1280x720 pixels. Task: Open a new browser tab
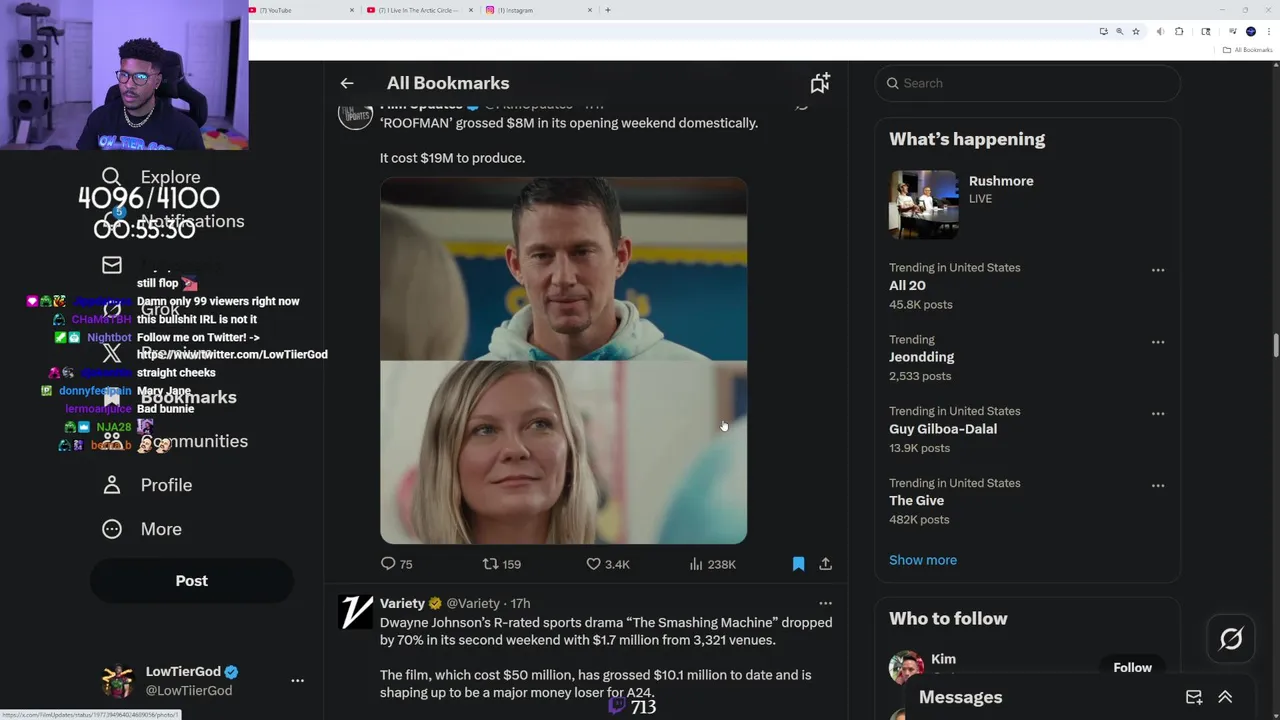coord(608,10)
